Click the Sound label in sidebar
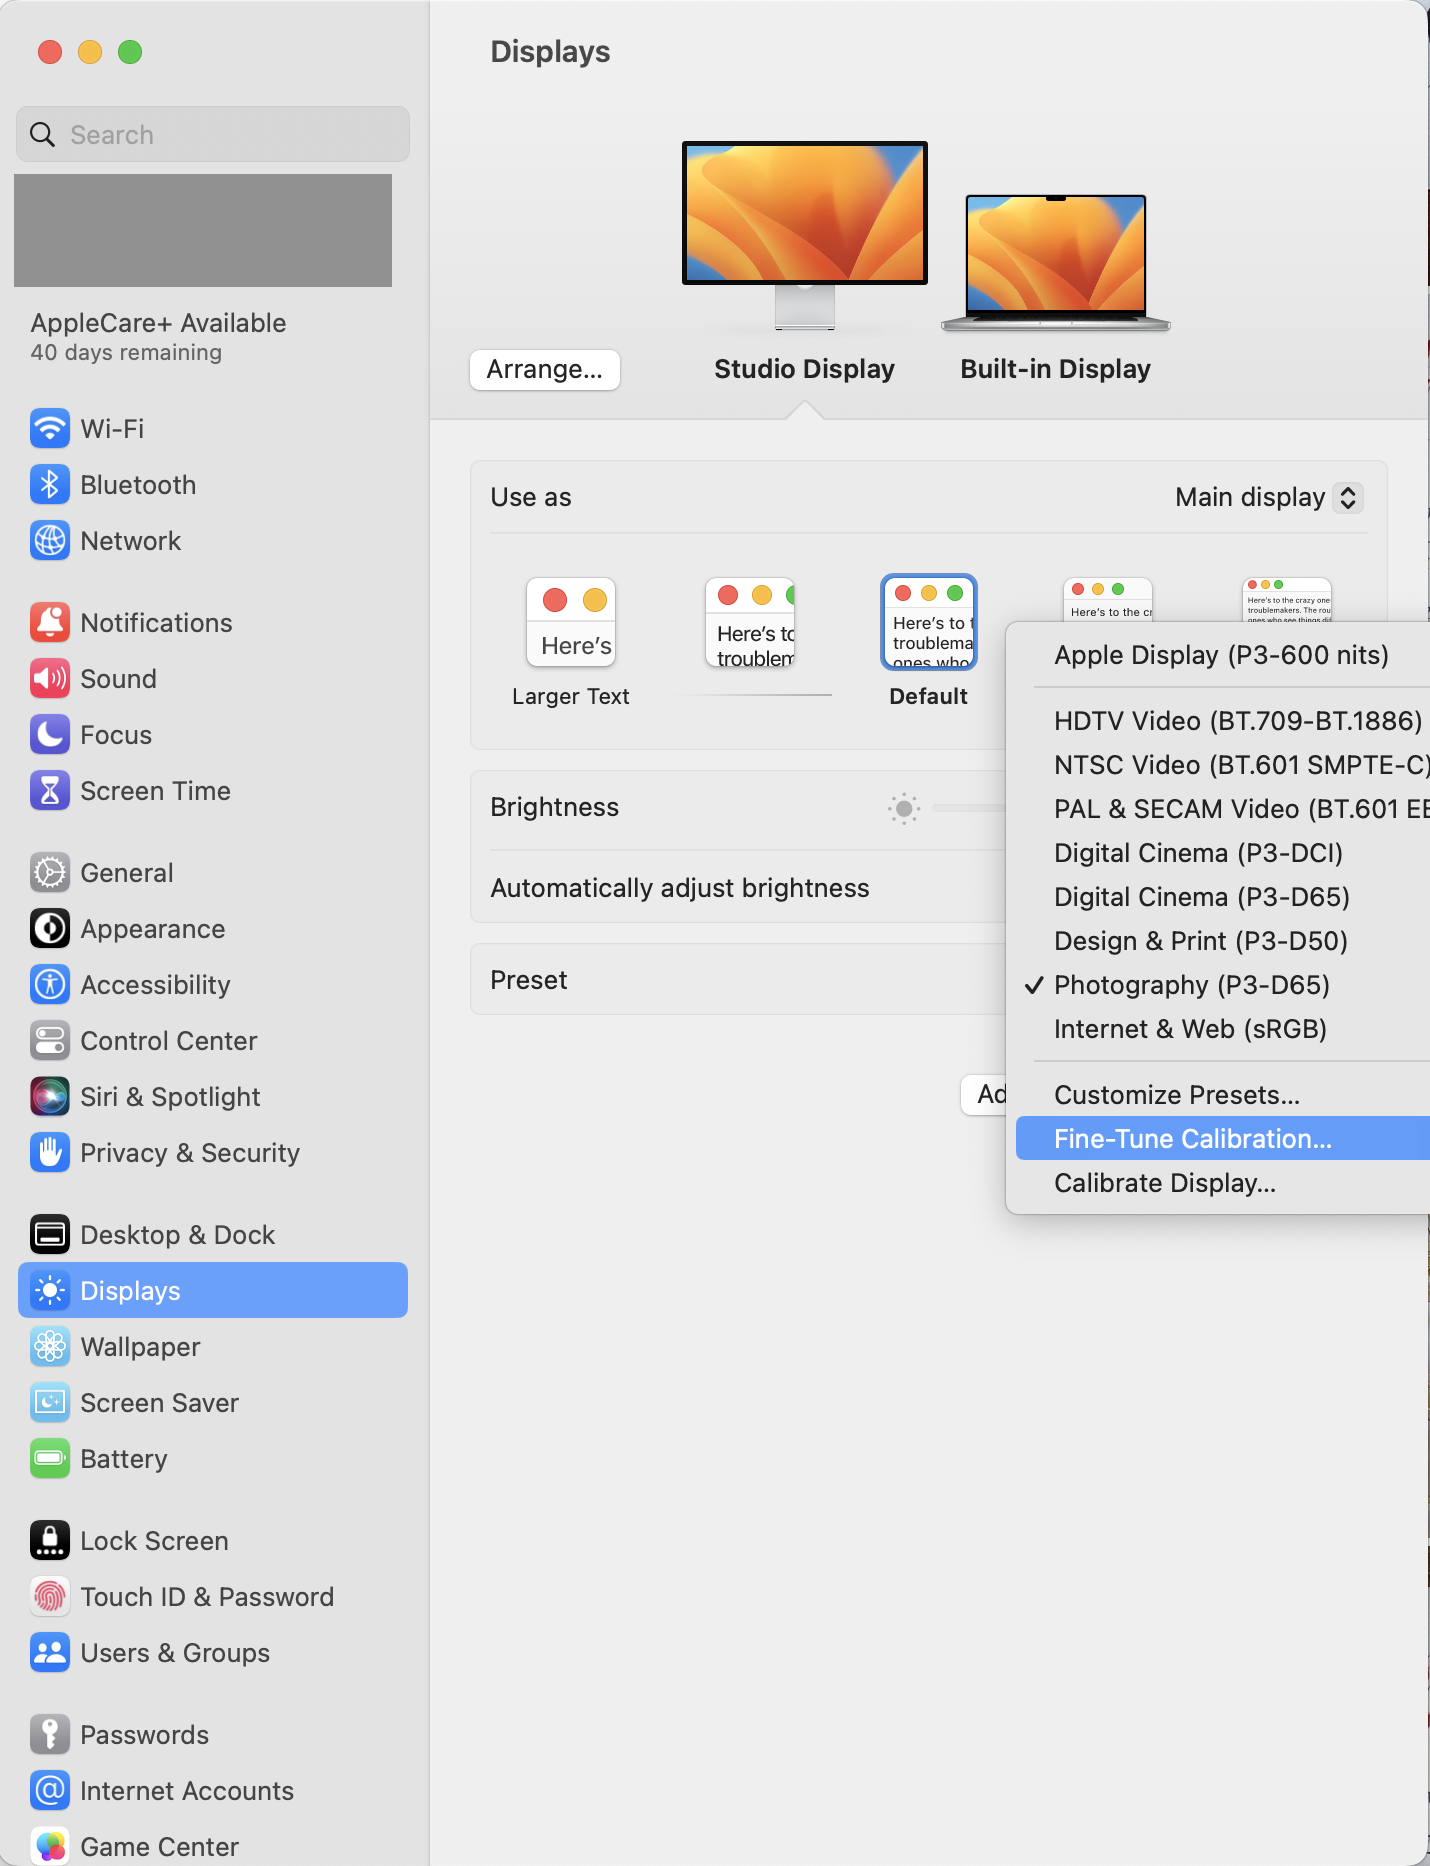Image resolution: width=1430 pixels, height=1866 pixels. click(118, 679)
